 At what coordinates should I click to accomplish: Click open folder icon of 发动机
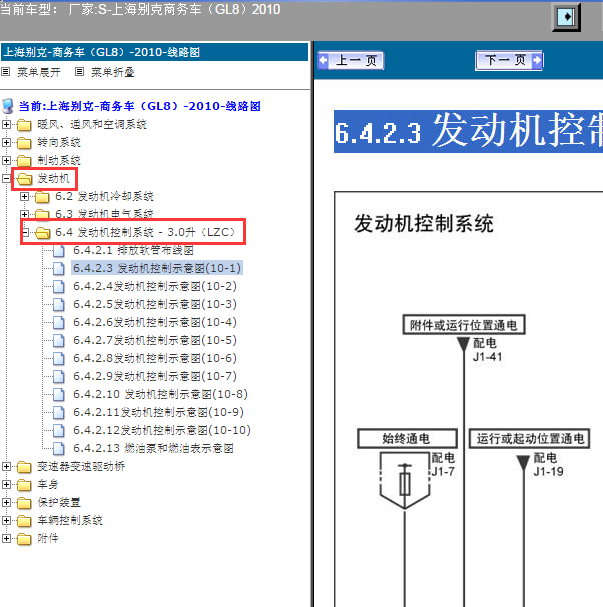coord(24,179)
